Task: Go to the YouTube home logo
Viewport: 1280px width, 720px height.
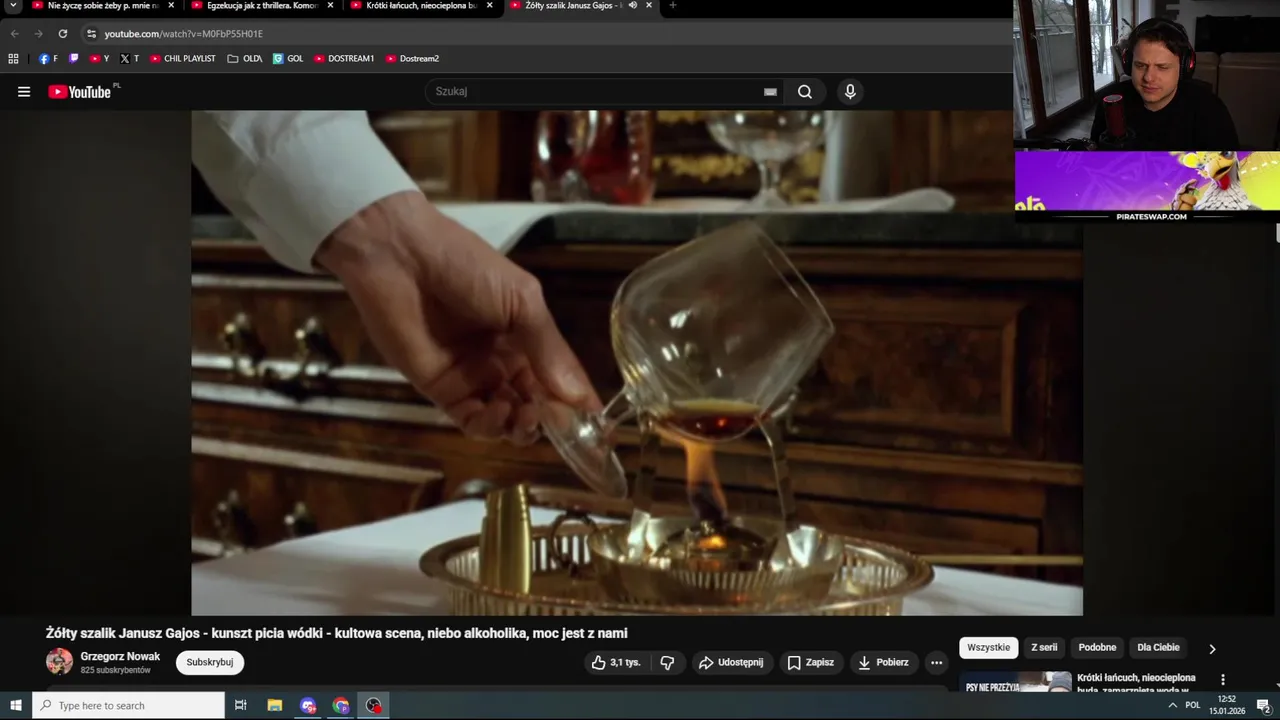Action: coord(79,92)
